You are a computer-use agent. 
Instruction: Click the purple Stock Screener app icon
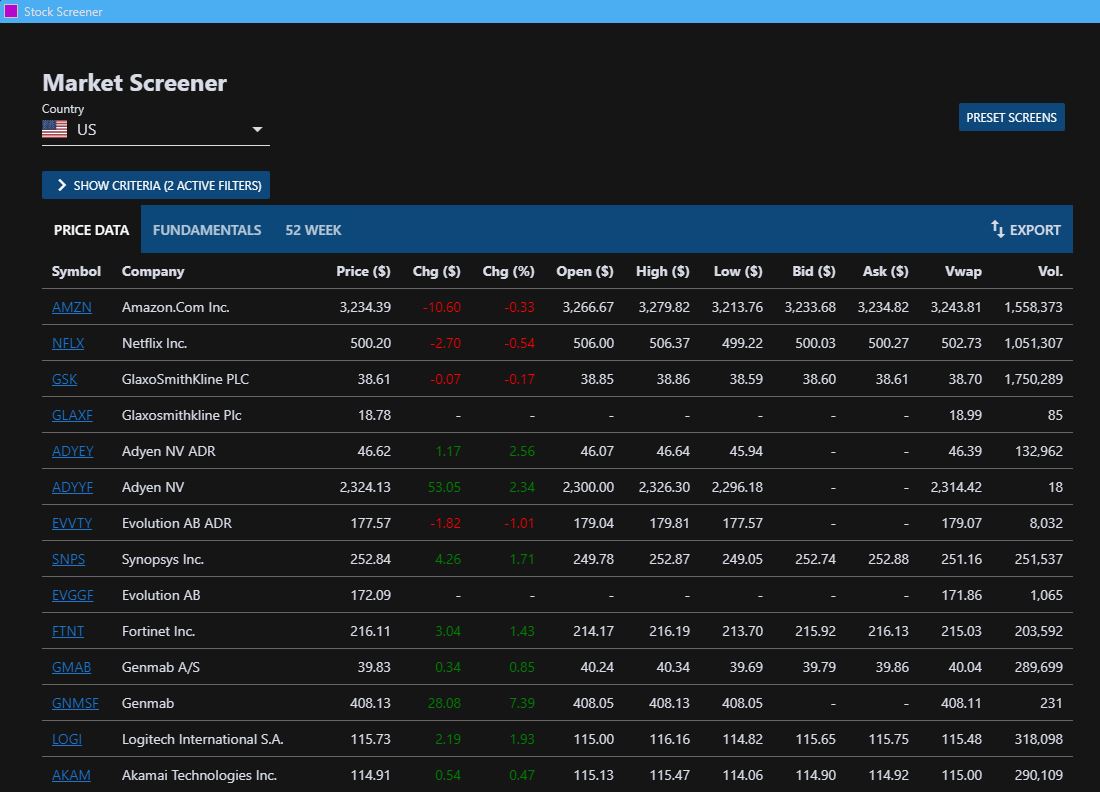(11, 11)
